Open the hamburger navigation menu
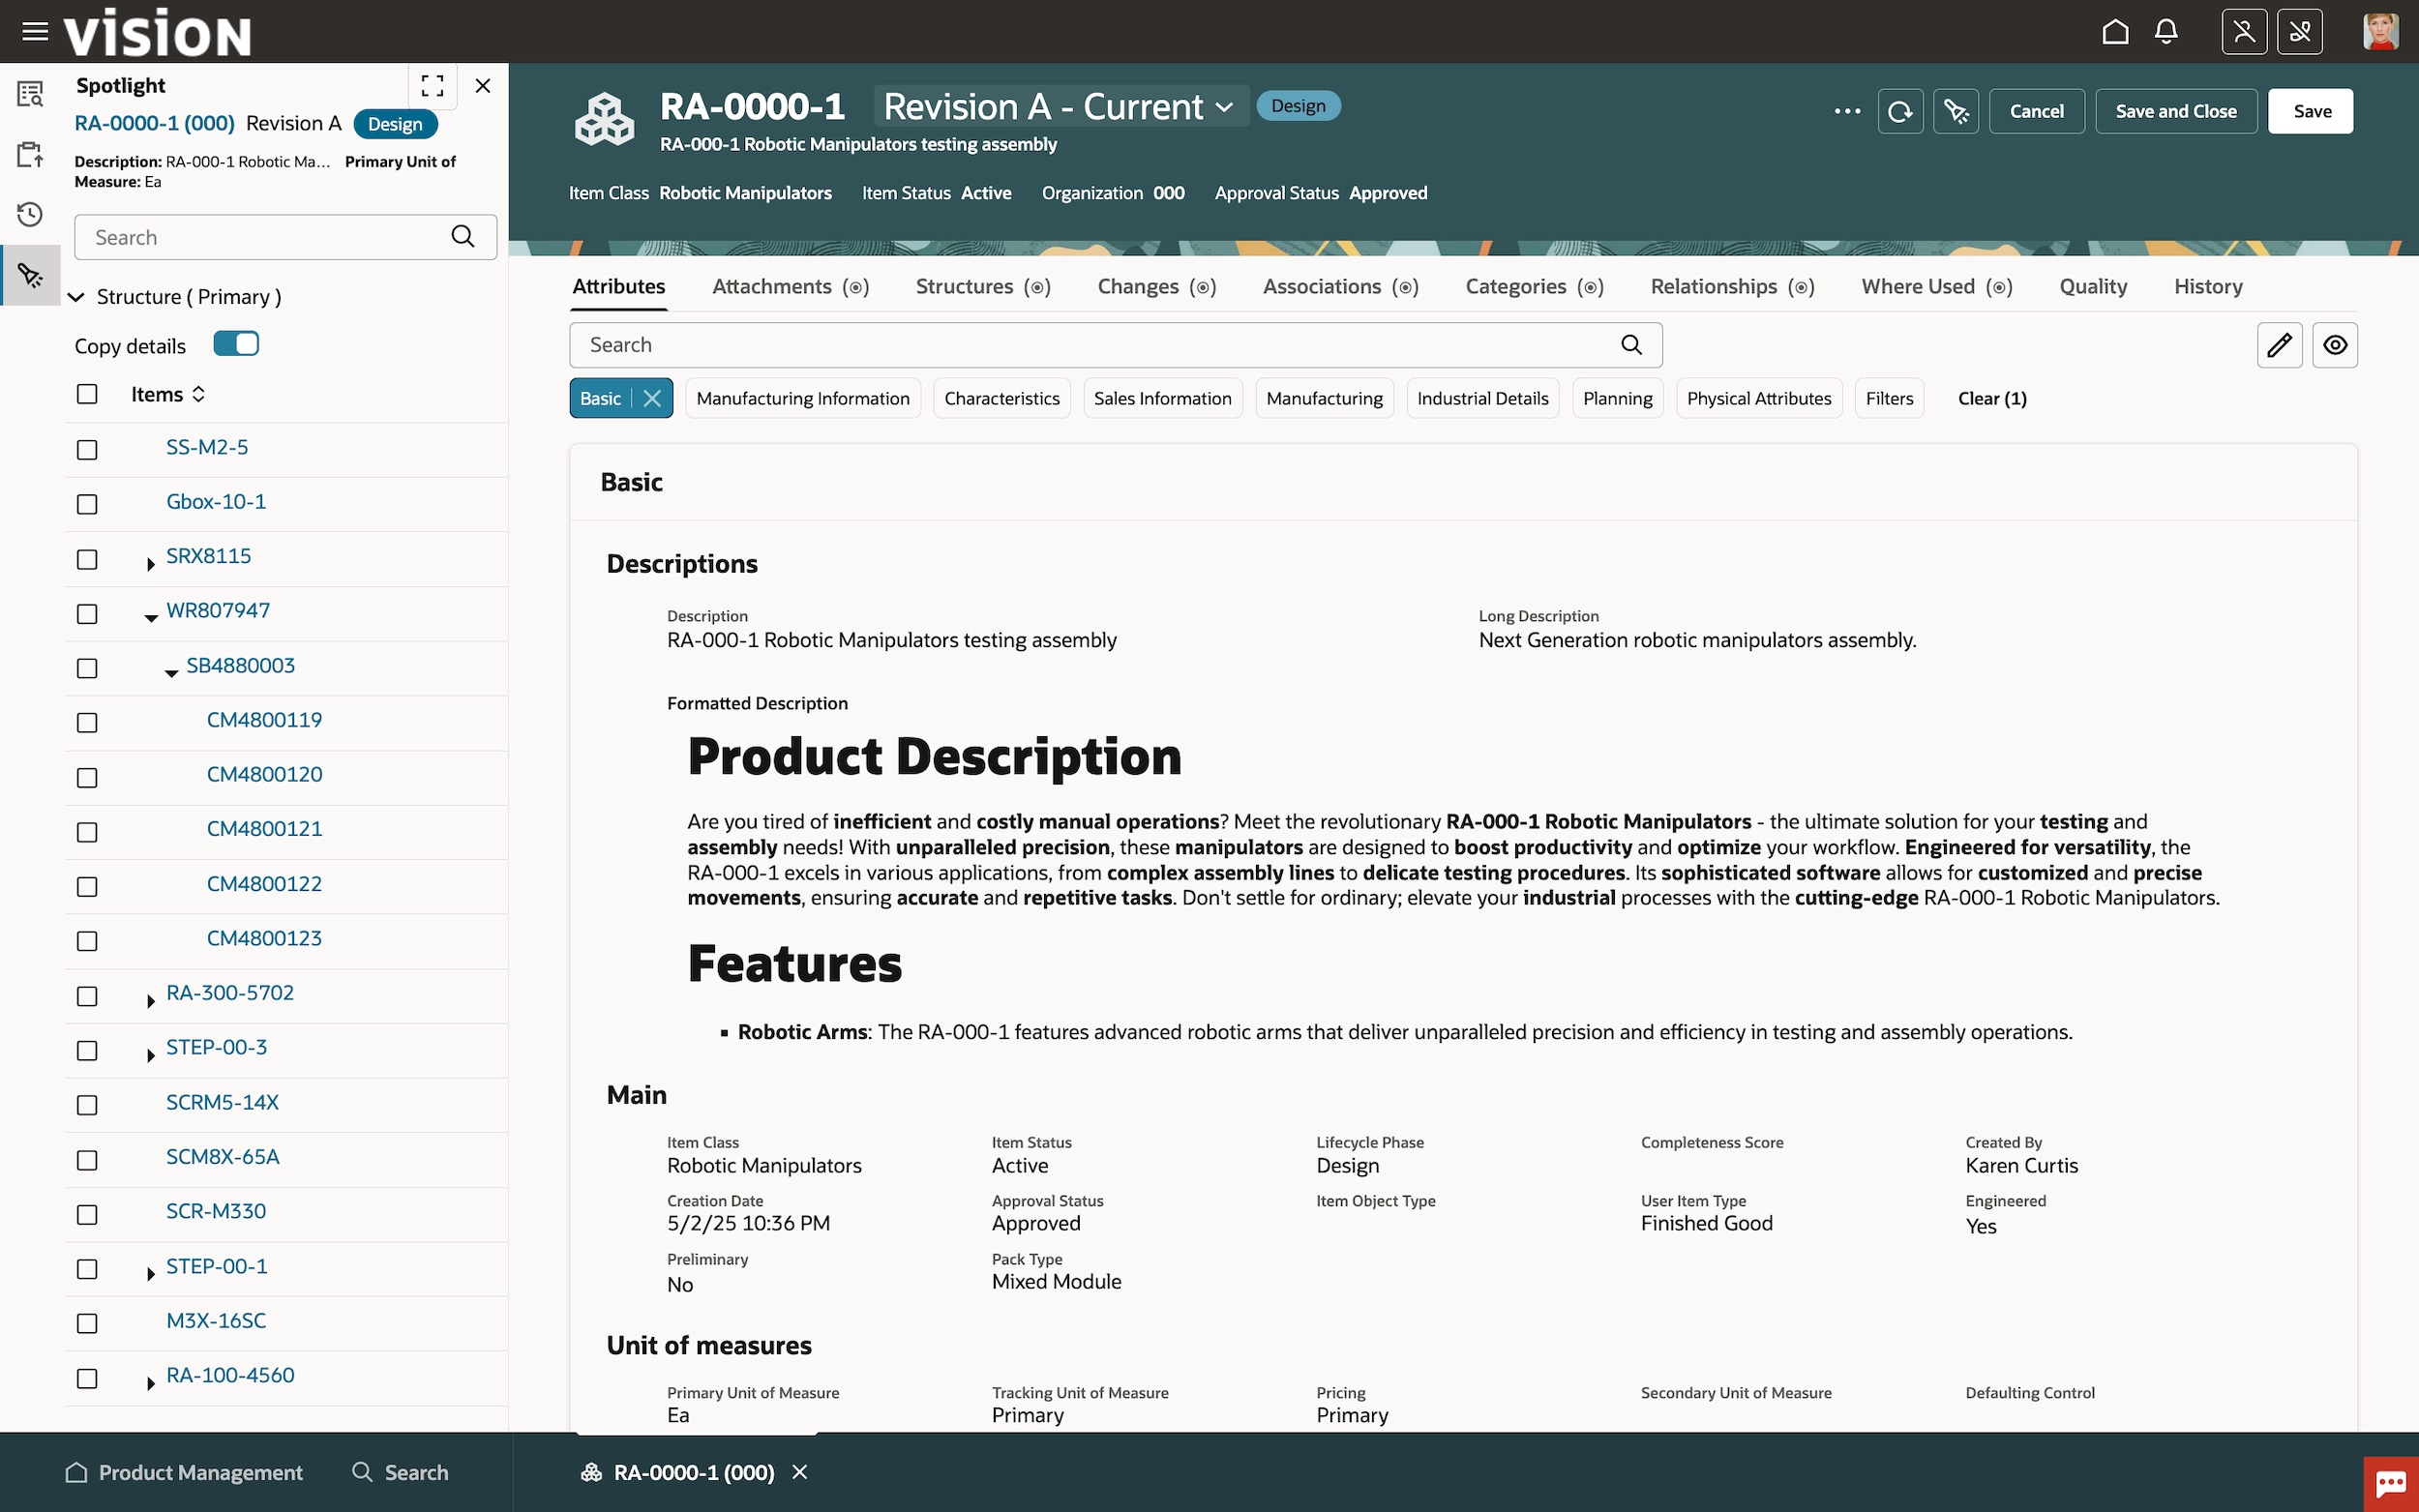 coord(35,32)
